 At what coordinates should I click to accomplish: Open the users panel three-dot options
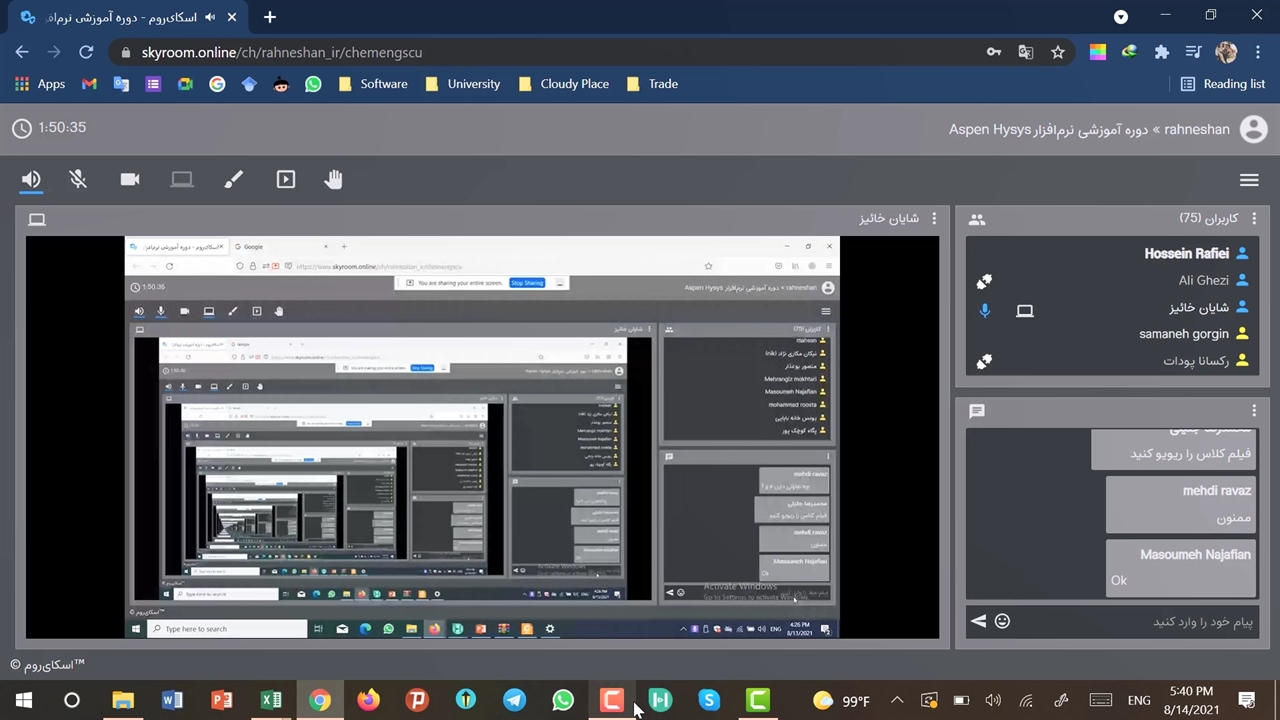pos(1254,219)
